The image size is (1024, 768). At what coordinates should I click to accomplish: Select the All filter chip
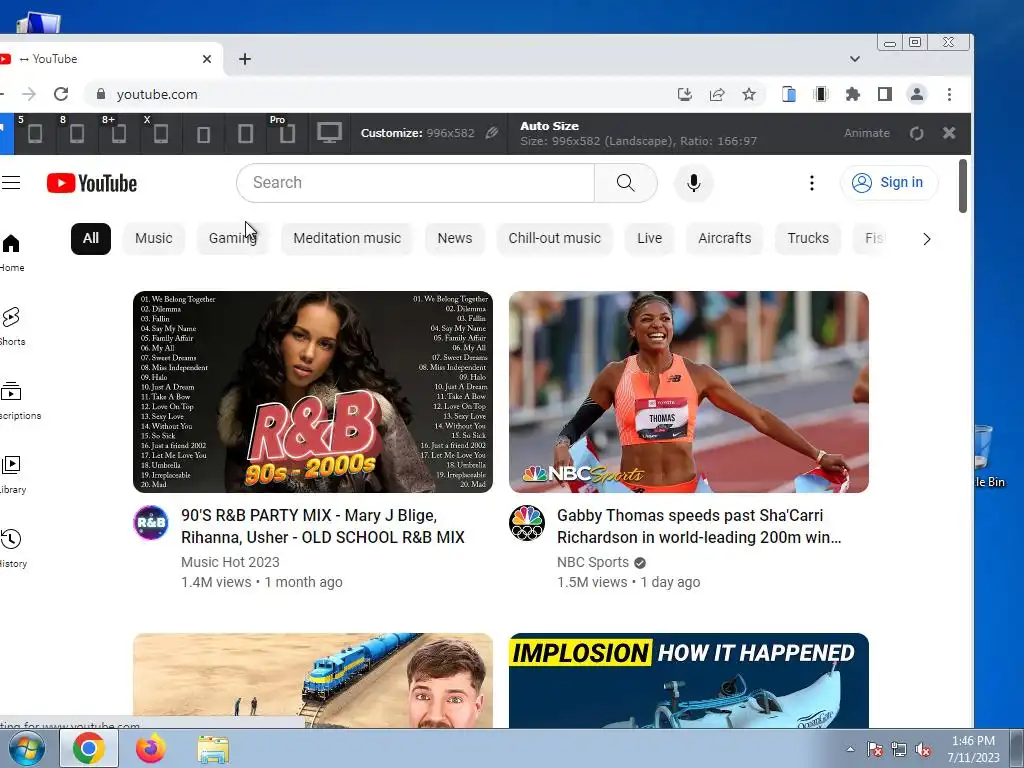tap(91, 238)
